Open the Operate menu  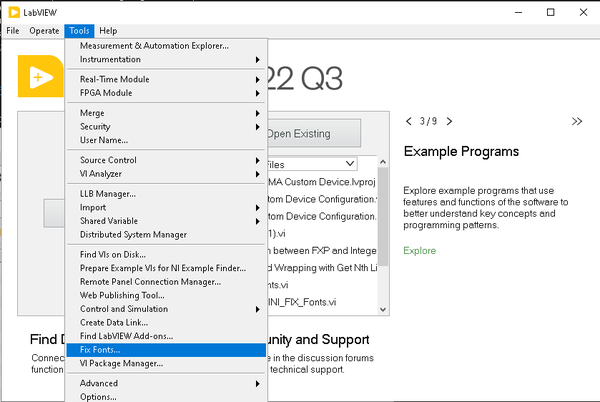pyautogui.click(x=44, y=31)
